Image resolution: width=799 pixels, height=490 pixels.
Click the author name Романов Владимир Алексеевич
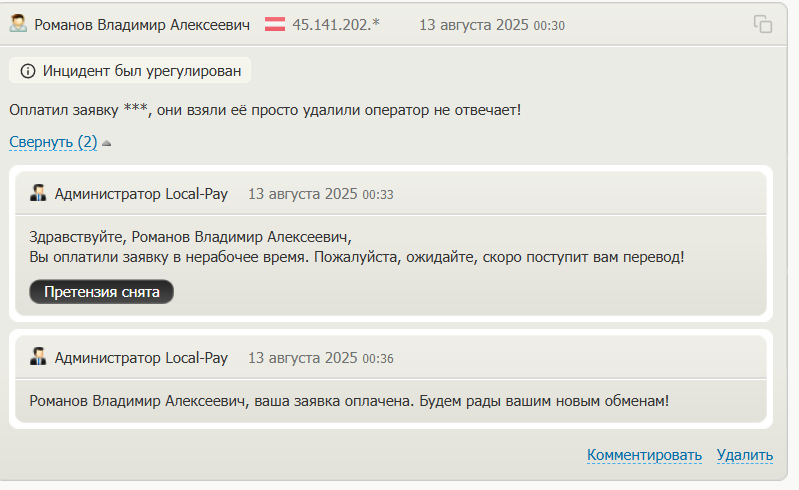coord(142,24)
